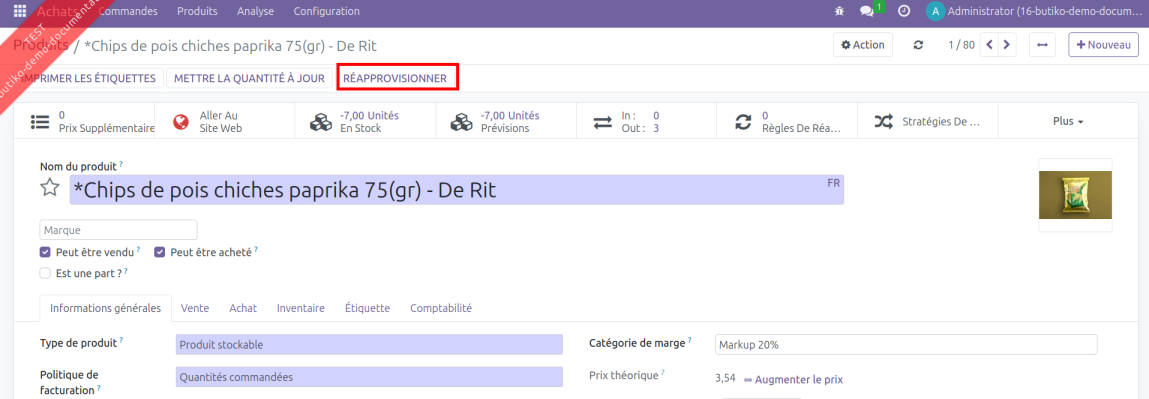Open En Stock units stat button
The image size is (1149, 399).
[365, 122]
